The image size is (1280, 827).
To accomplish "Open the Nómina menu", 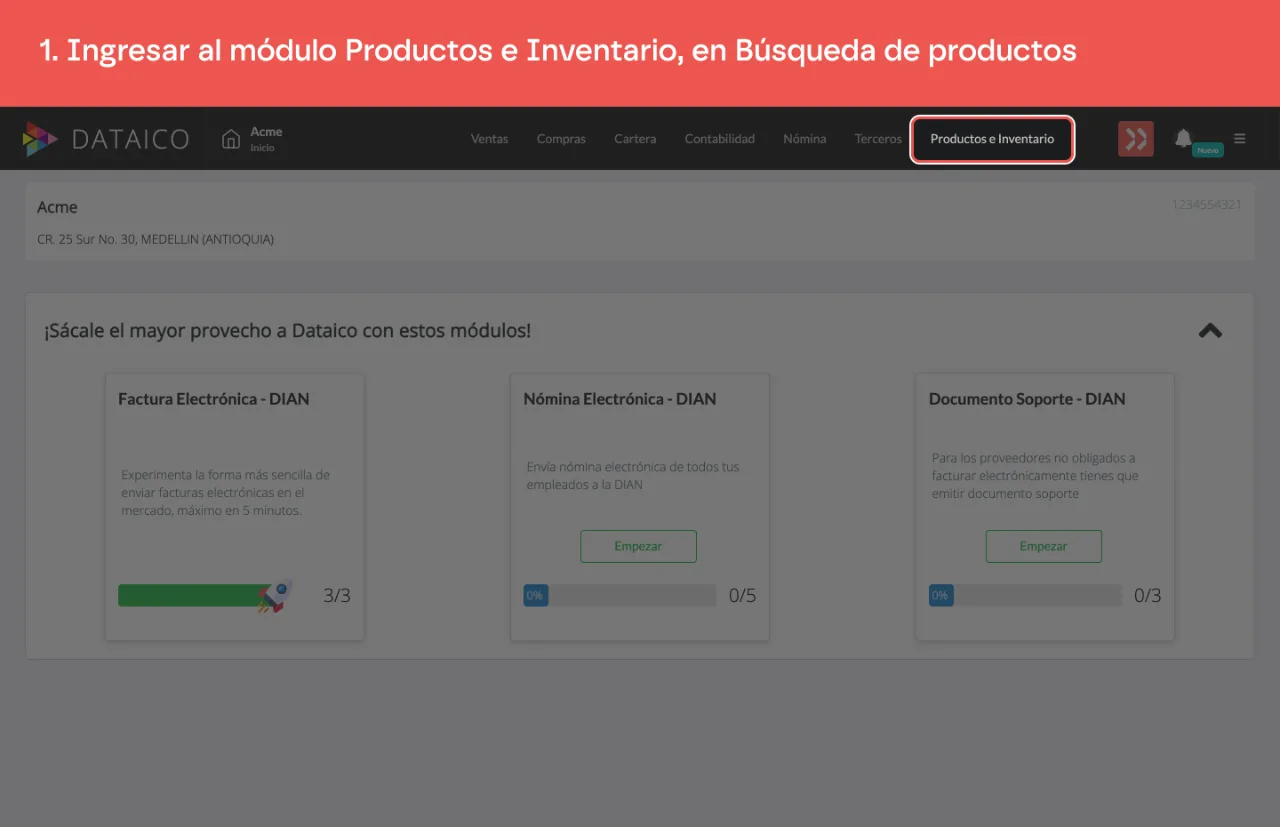I will tap(804, 139).
